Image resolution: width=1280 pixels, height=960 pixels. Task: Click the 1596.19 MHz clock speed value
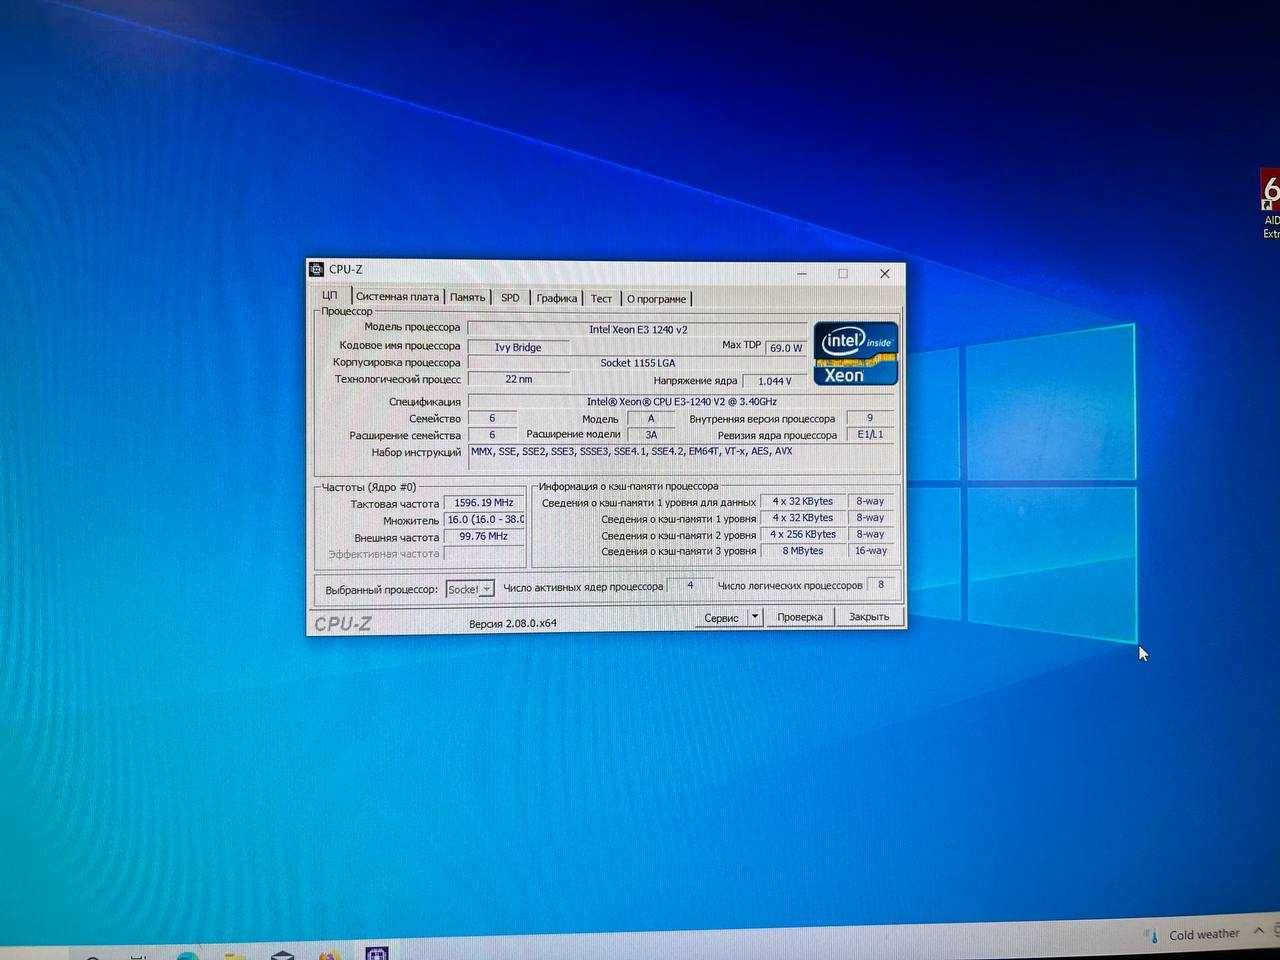click(x=484, y=503)
